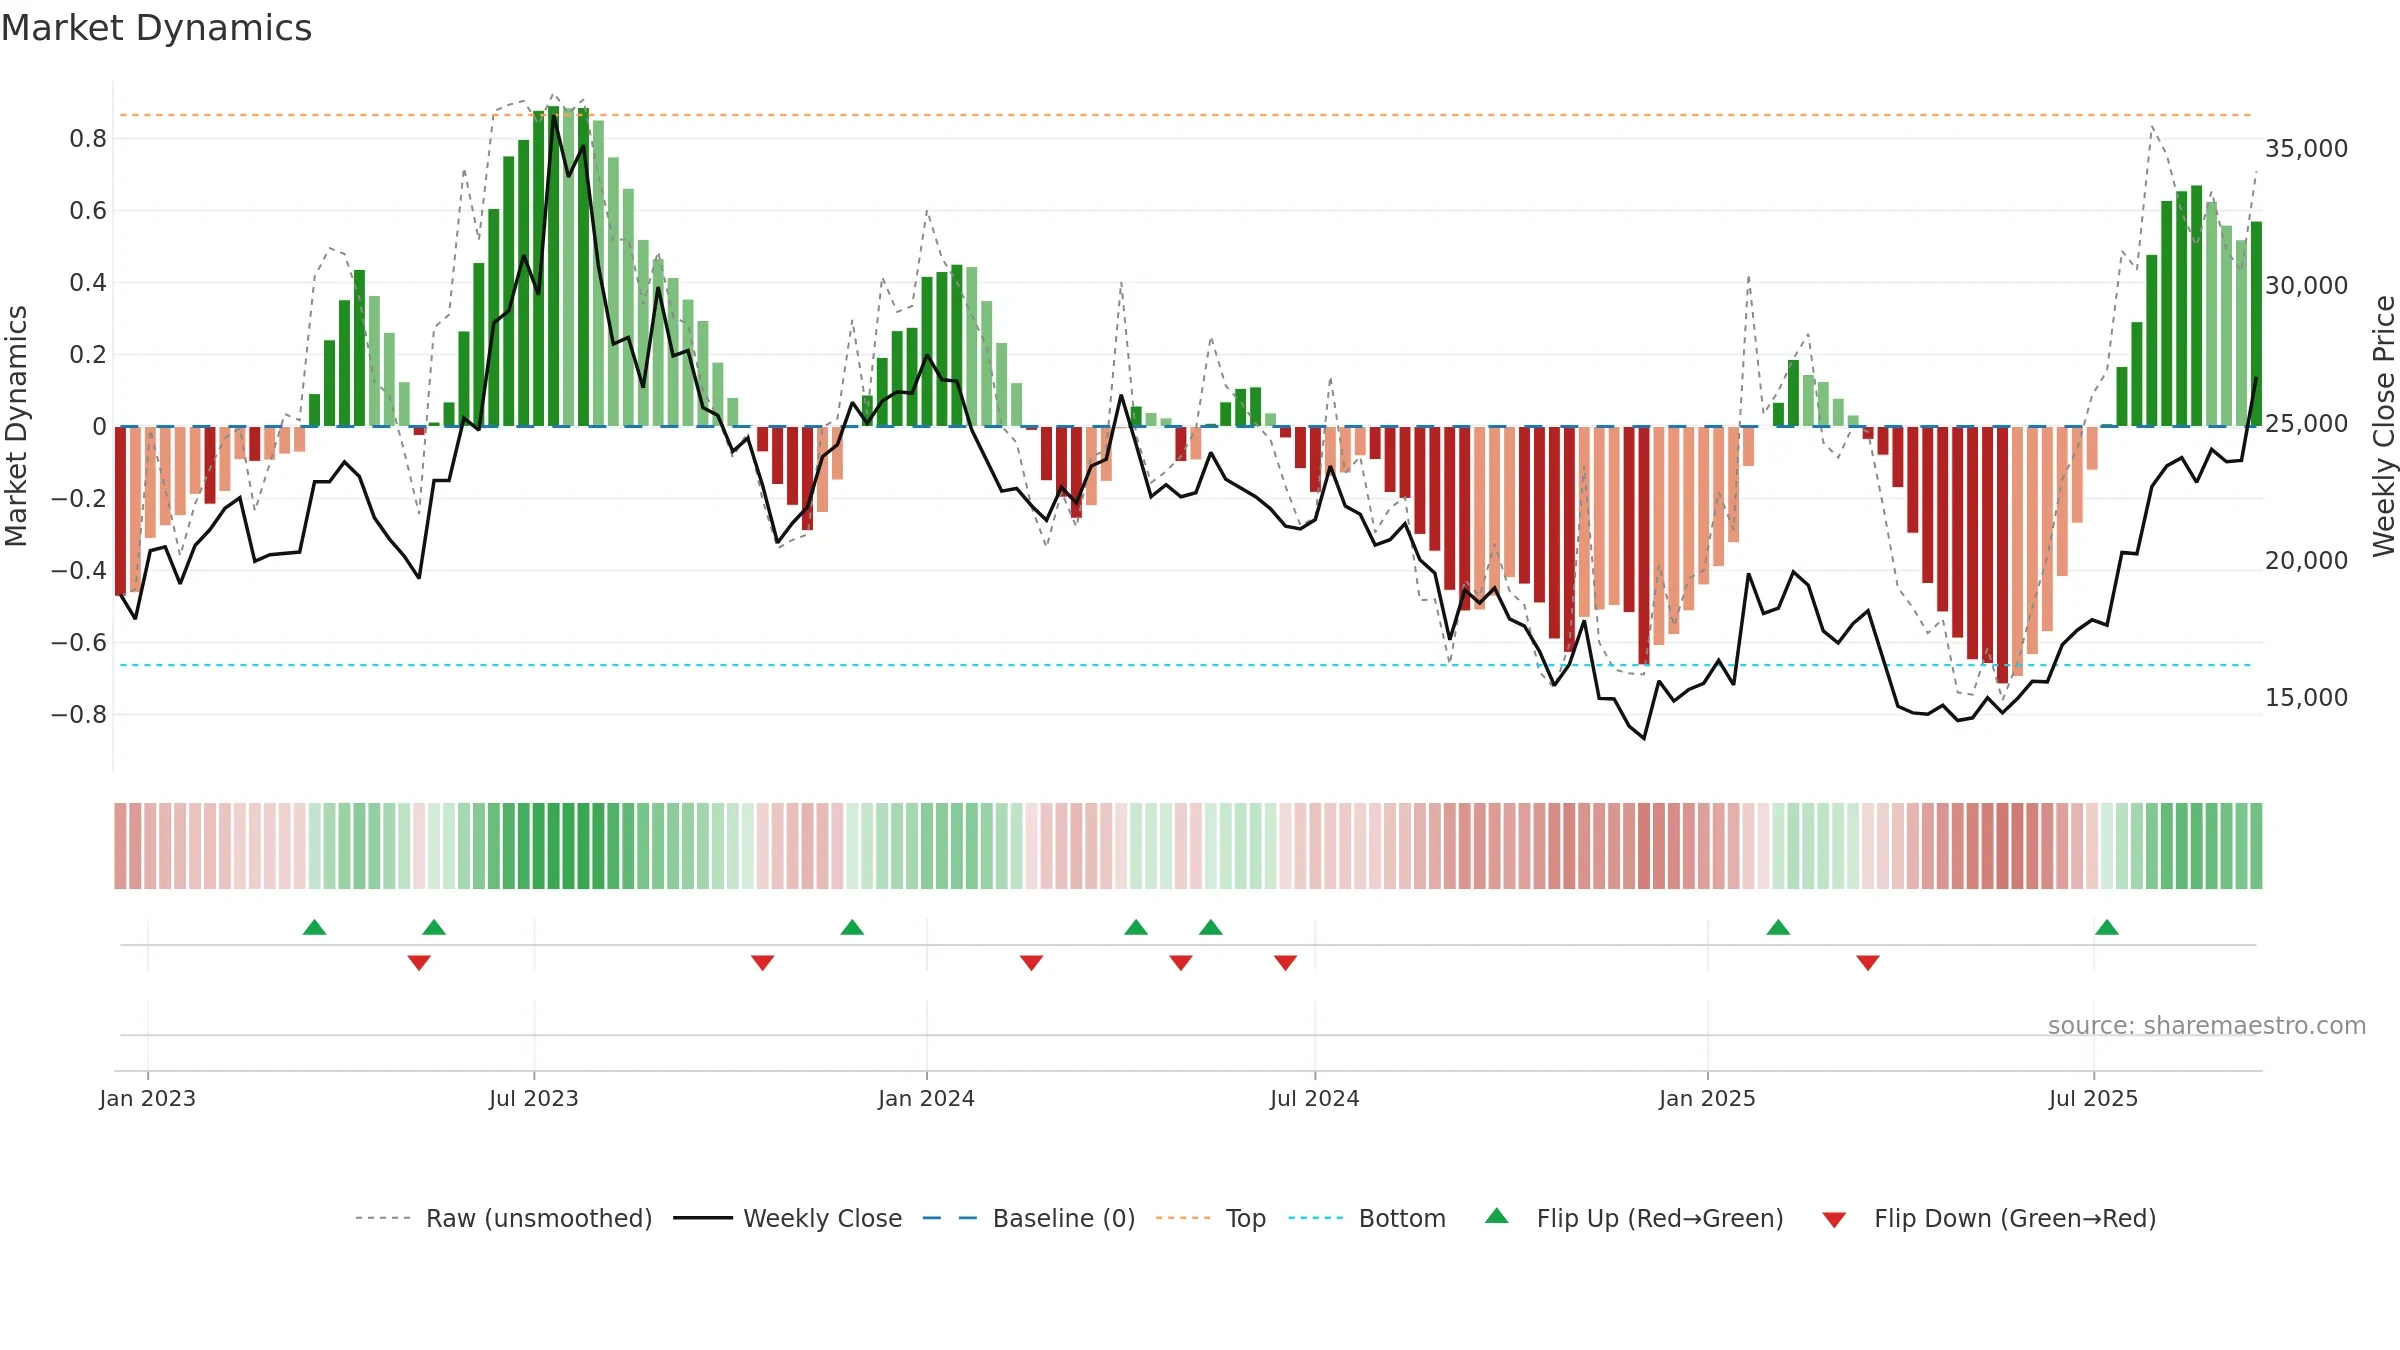
Task: Click the Jan 2025 x-axis label
Action: [x=1708, y=1098]
